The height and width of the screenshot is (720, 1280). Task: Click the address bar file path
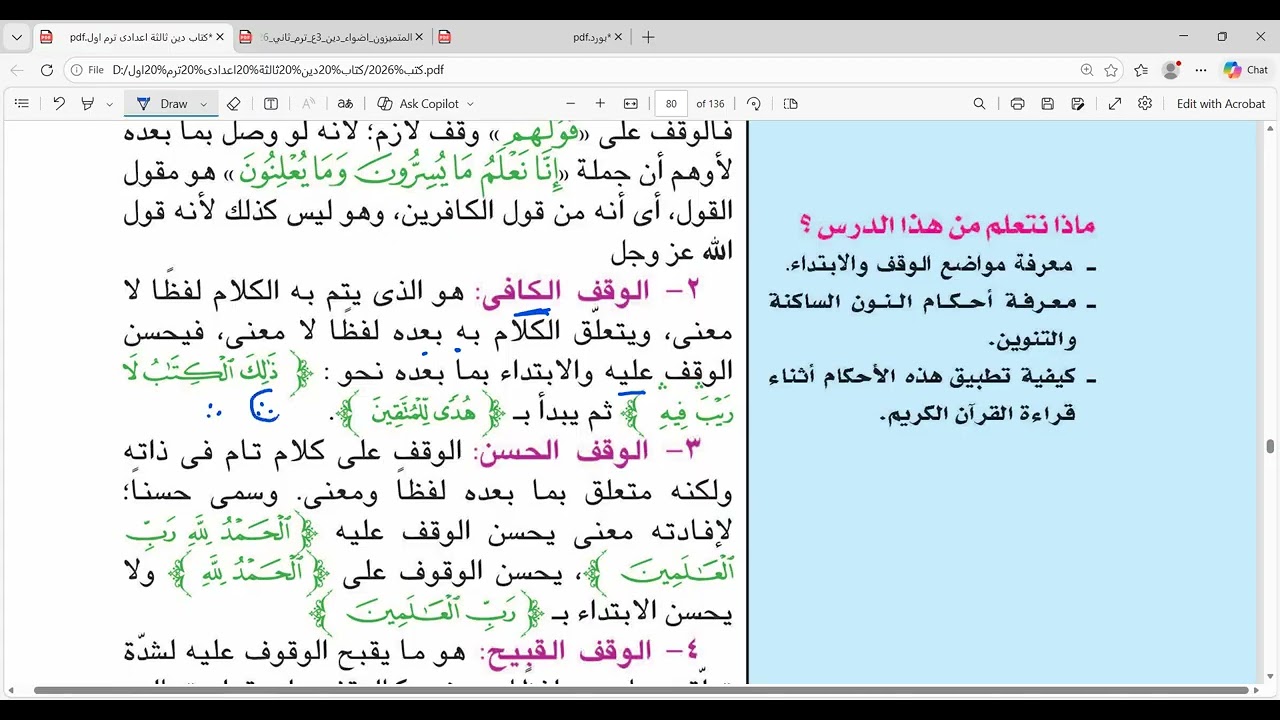(278, 70)
